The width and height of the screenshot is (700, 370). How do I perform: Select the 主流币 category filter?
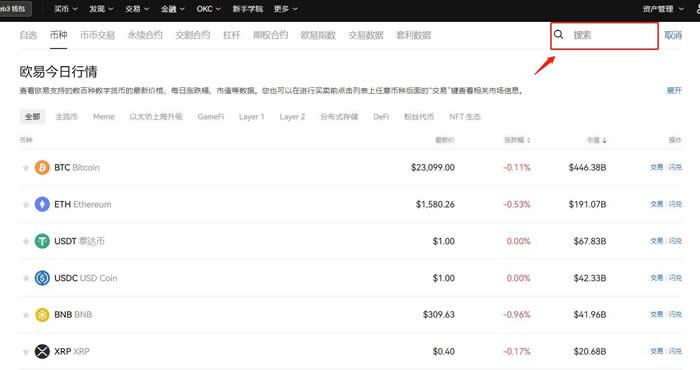pos(67,117)
